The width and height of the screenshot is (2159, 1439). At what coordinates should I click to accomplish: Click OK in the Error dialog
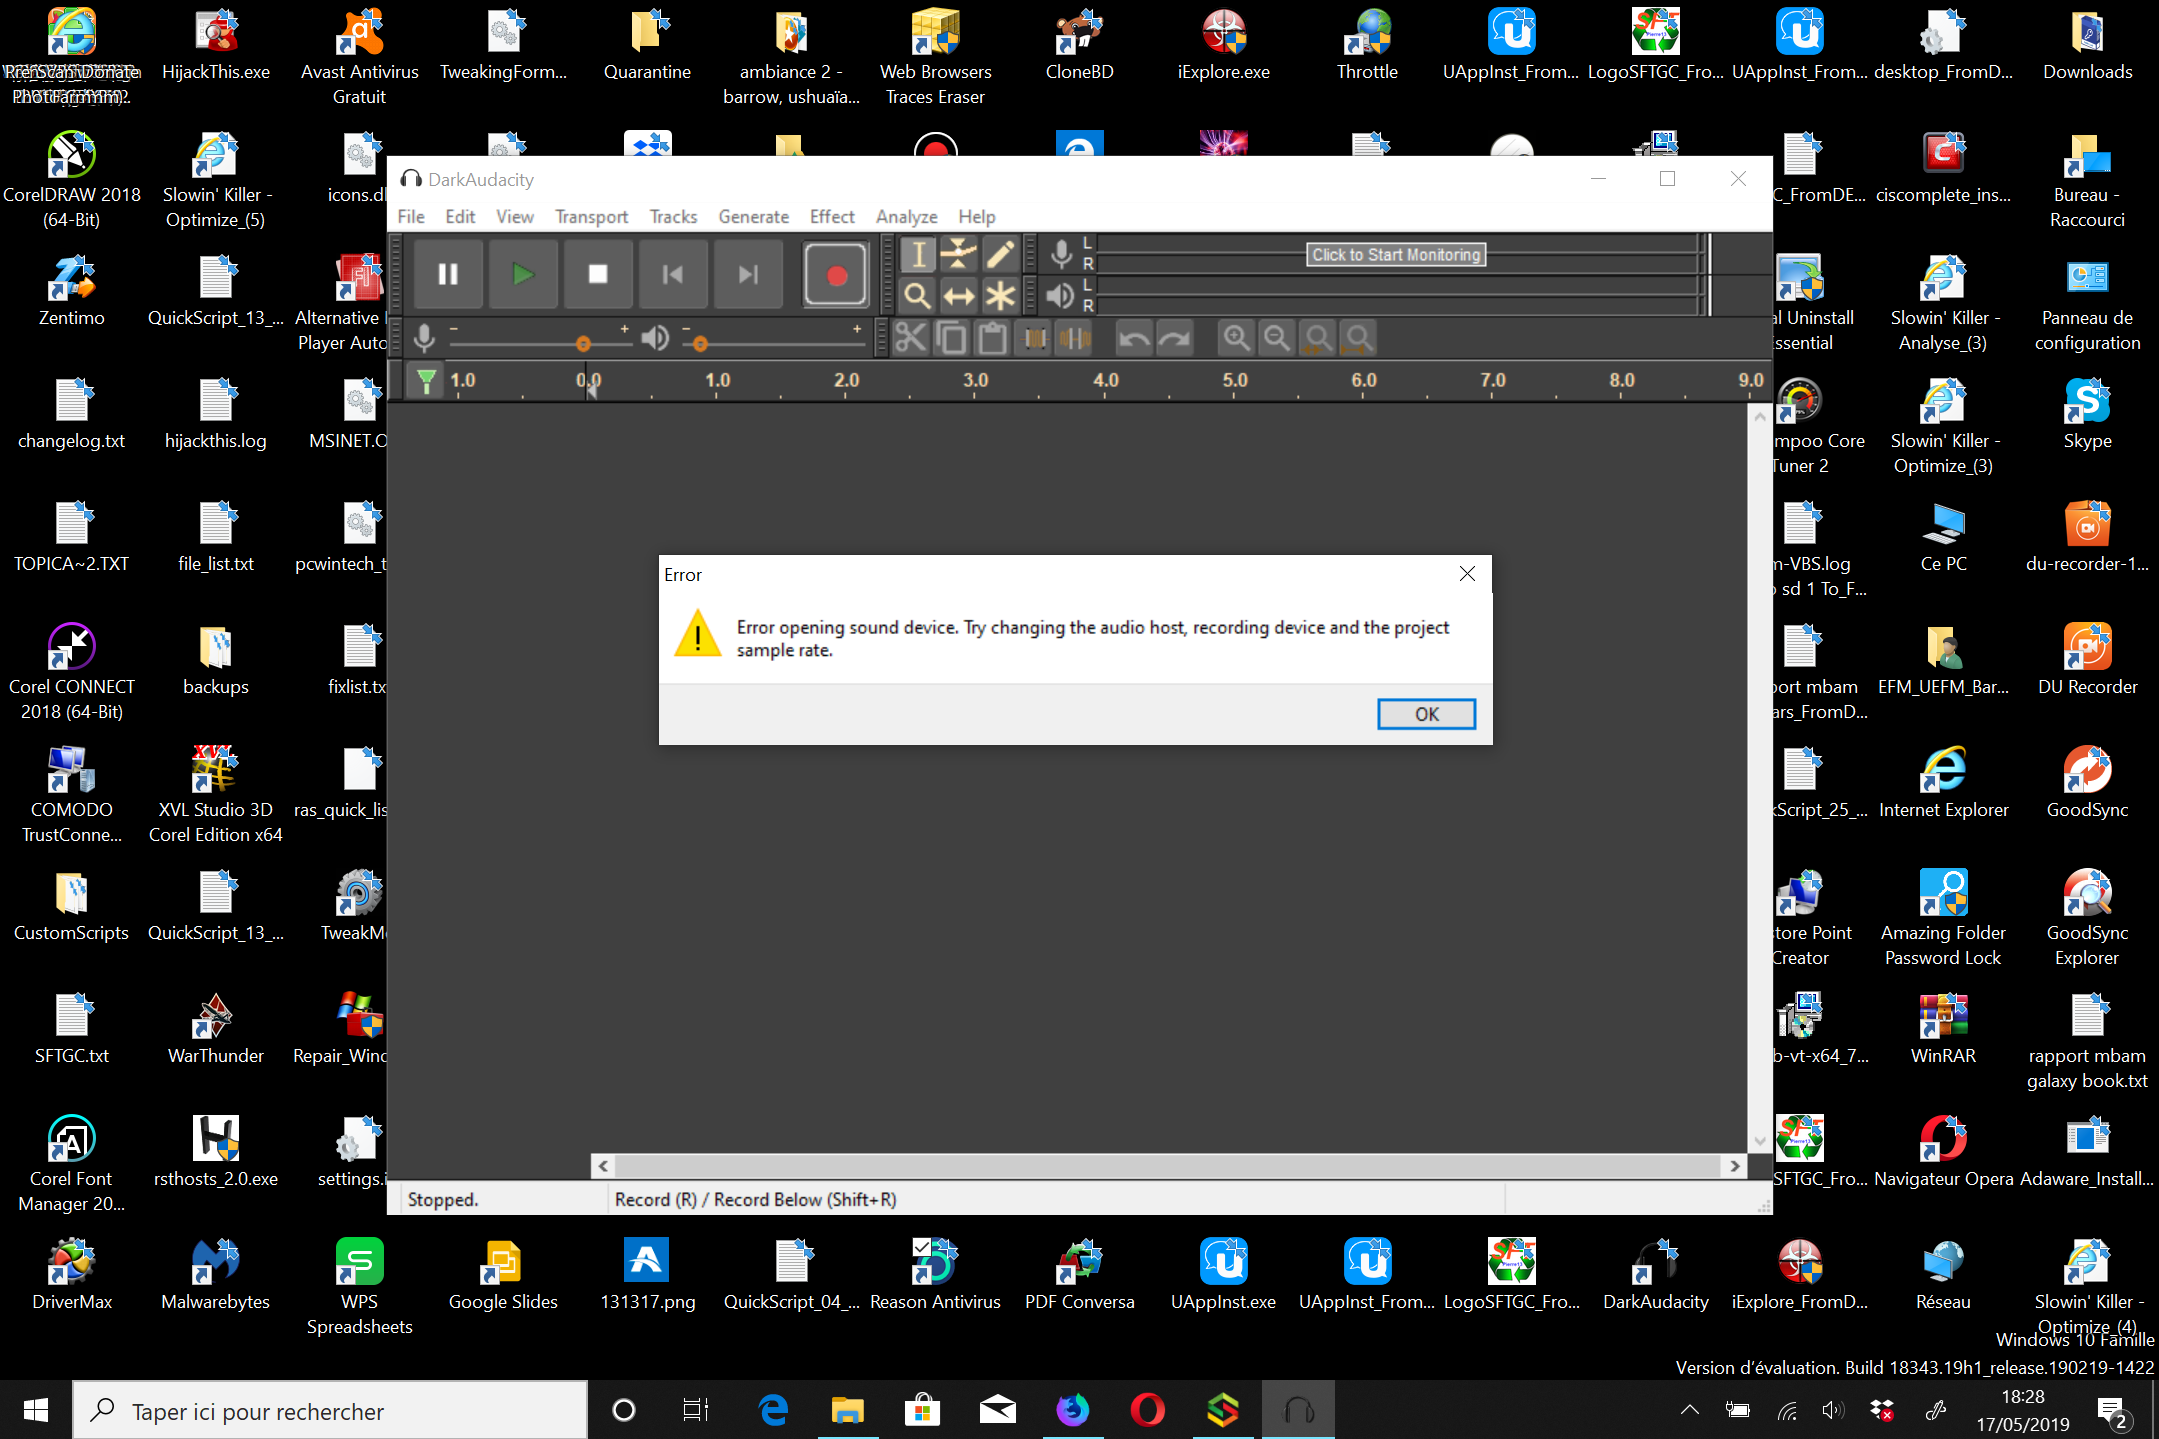coord(1426,714)
